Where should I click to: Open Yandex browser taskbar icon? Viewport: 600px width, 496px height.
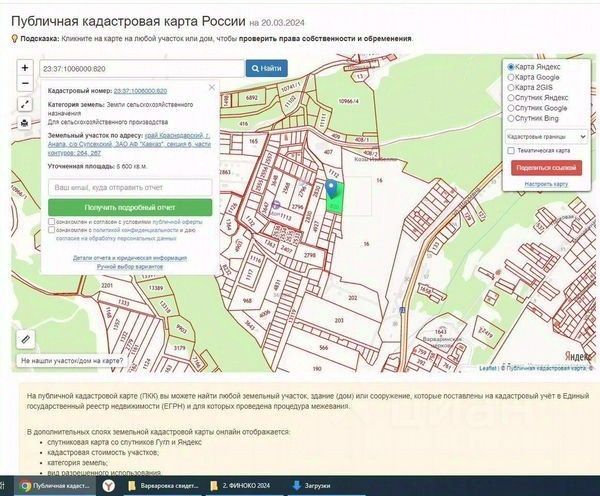(109, 486)
